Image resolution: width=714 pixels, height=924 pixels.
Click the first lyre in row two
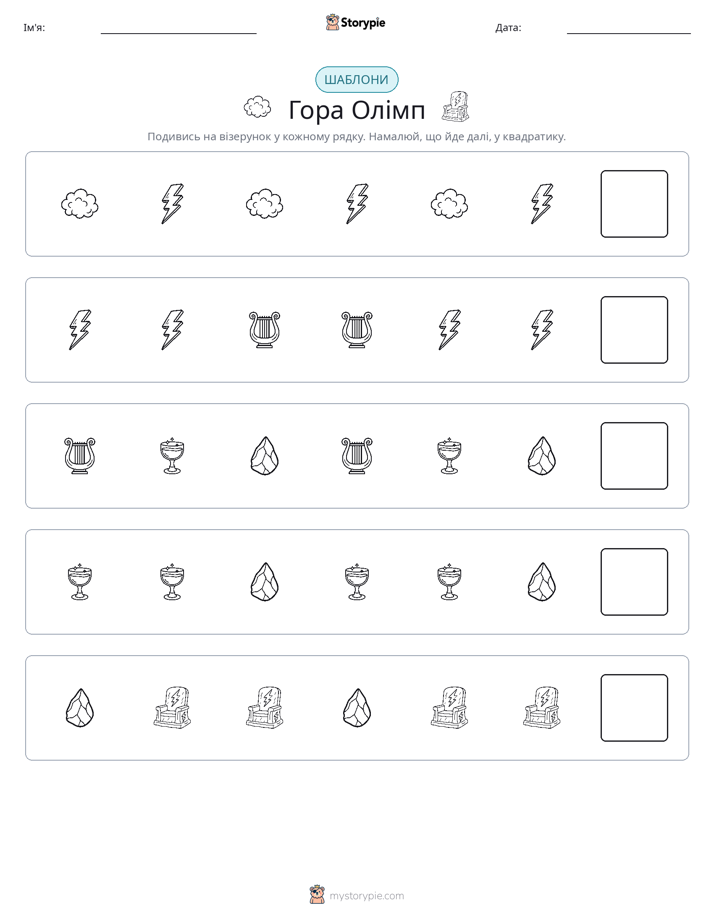[x=265, y=330]
